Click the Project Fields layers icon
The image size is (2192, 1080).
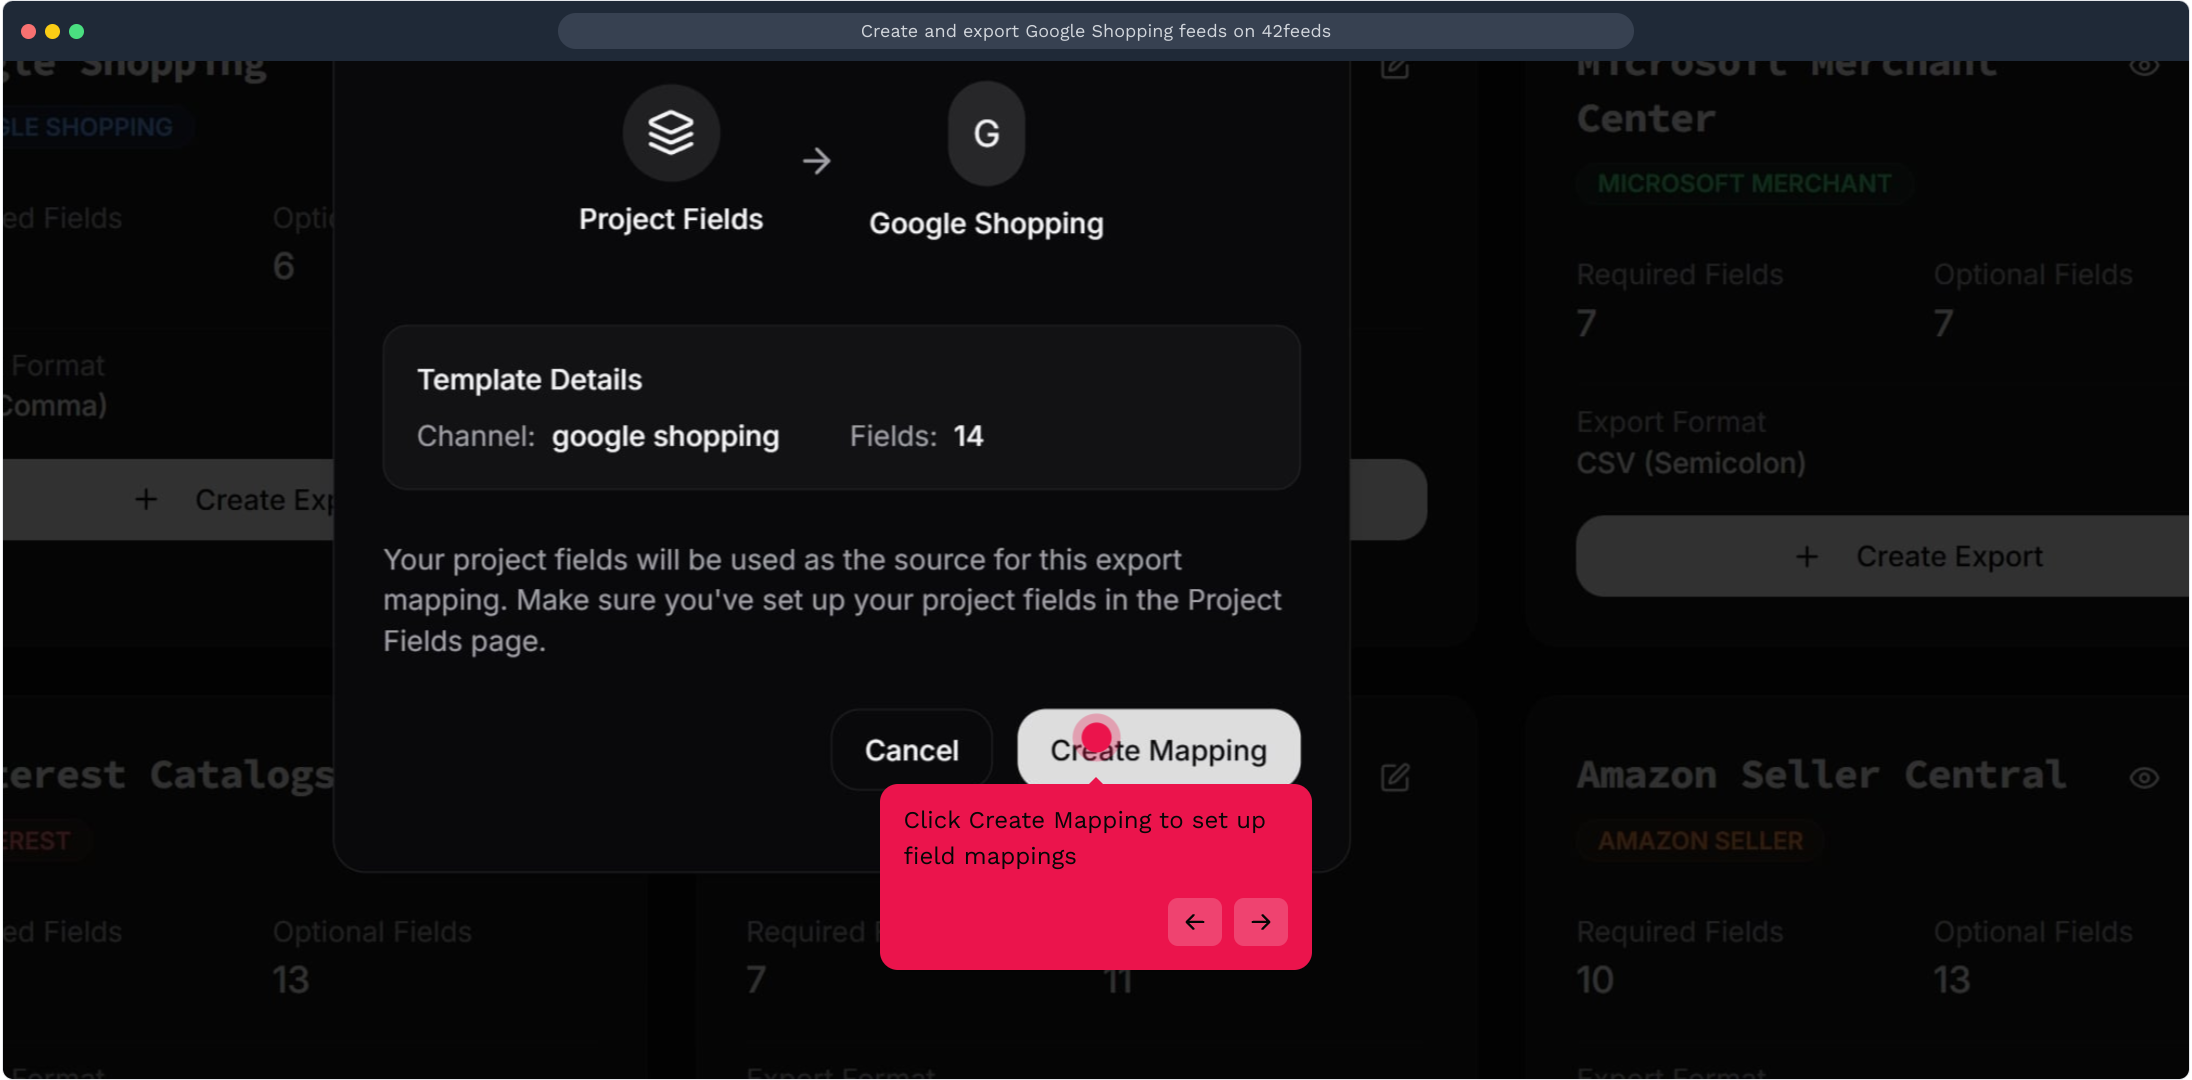671,133
